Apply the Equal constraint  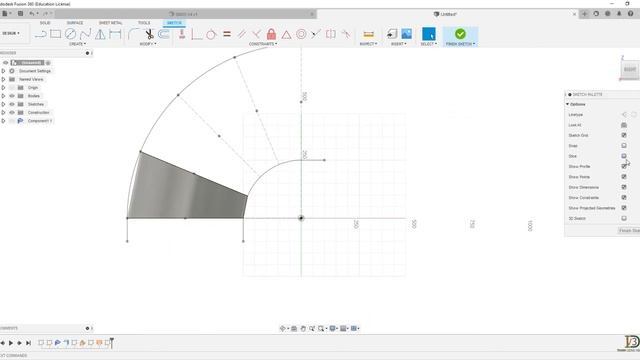click(x=227, y=34)
